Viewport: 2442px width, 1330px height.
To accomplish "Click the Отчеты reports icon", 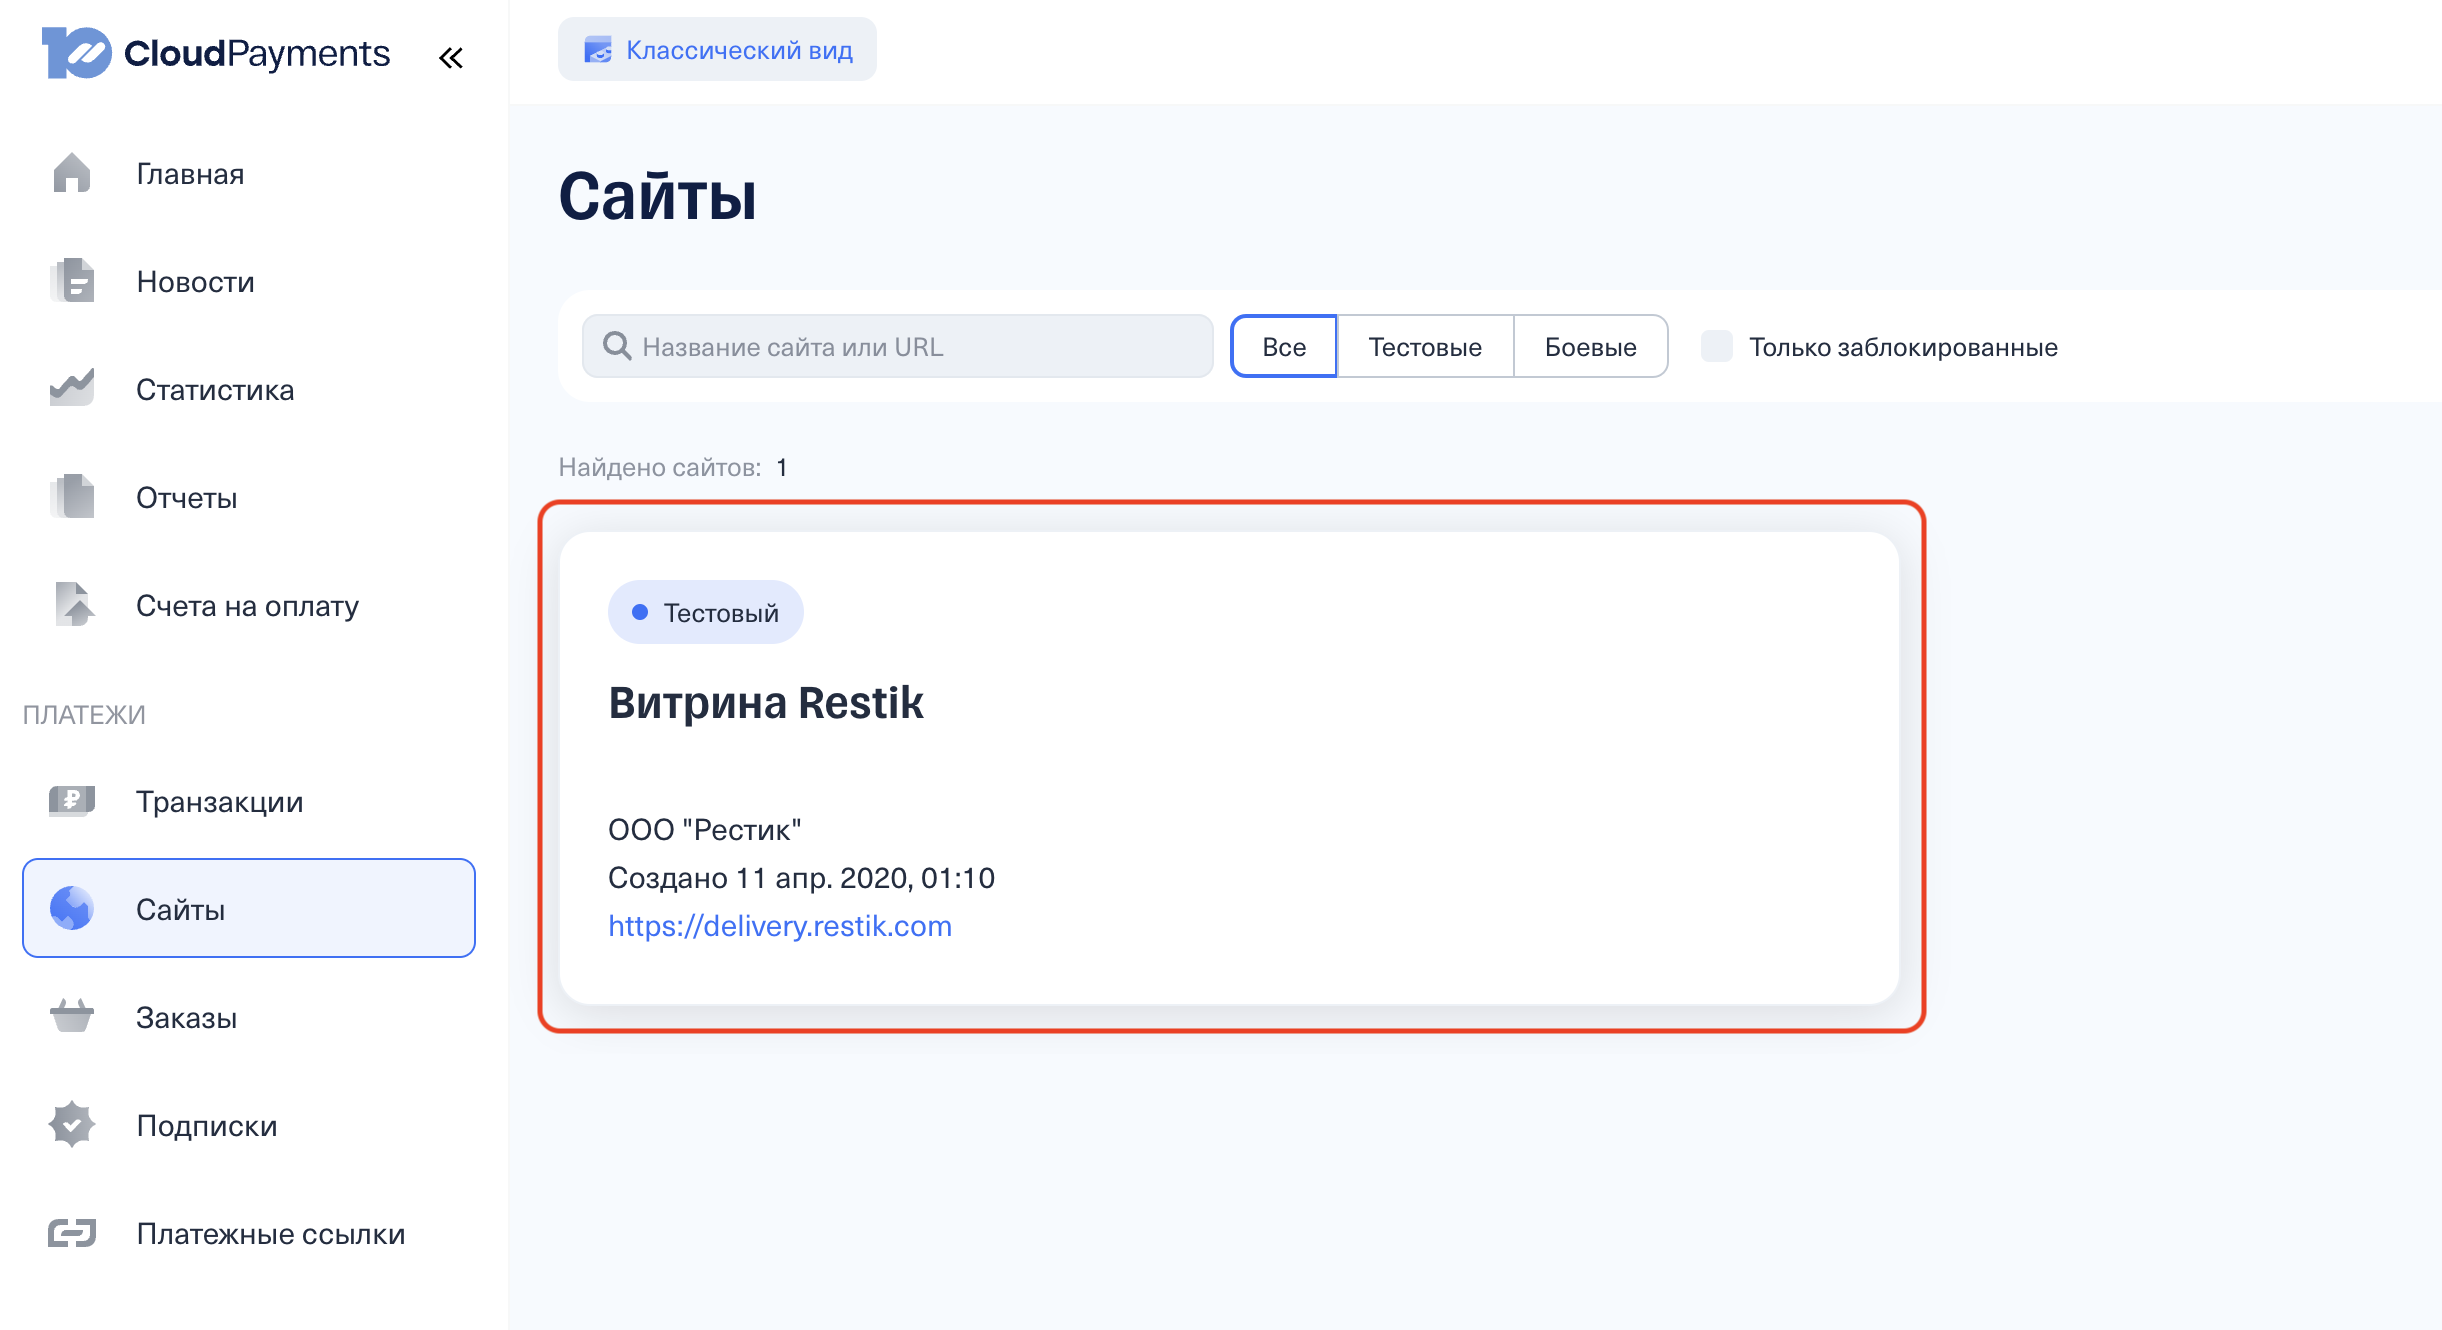I will tap(72, 497).
